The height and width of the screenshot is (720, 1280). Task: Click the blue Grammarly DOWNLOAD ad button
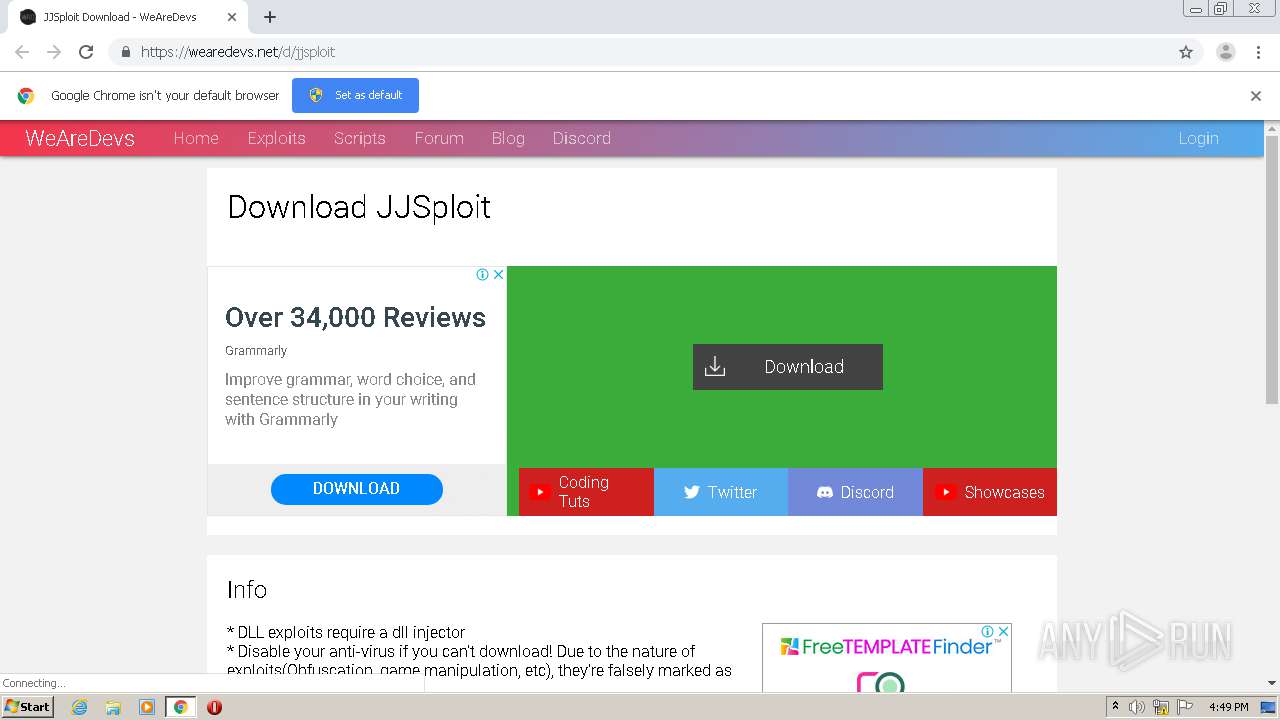[357, 489]
